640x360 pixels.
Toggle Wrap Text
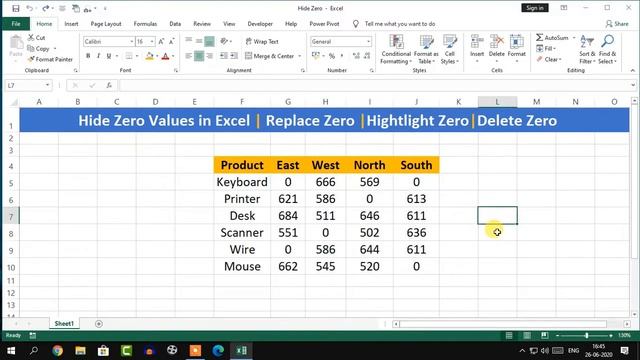click(x=262, y=42)
